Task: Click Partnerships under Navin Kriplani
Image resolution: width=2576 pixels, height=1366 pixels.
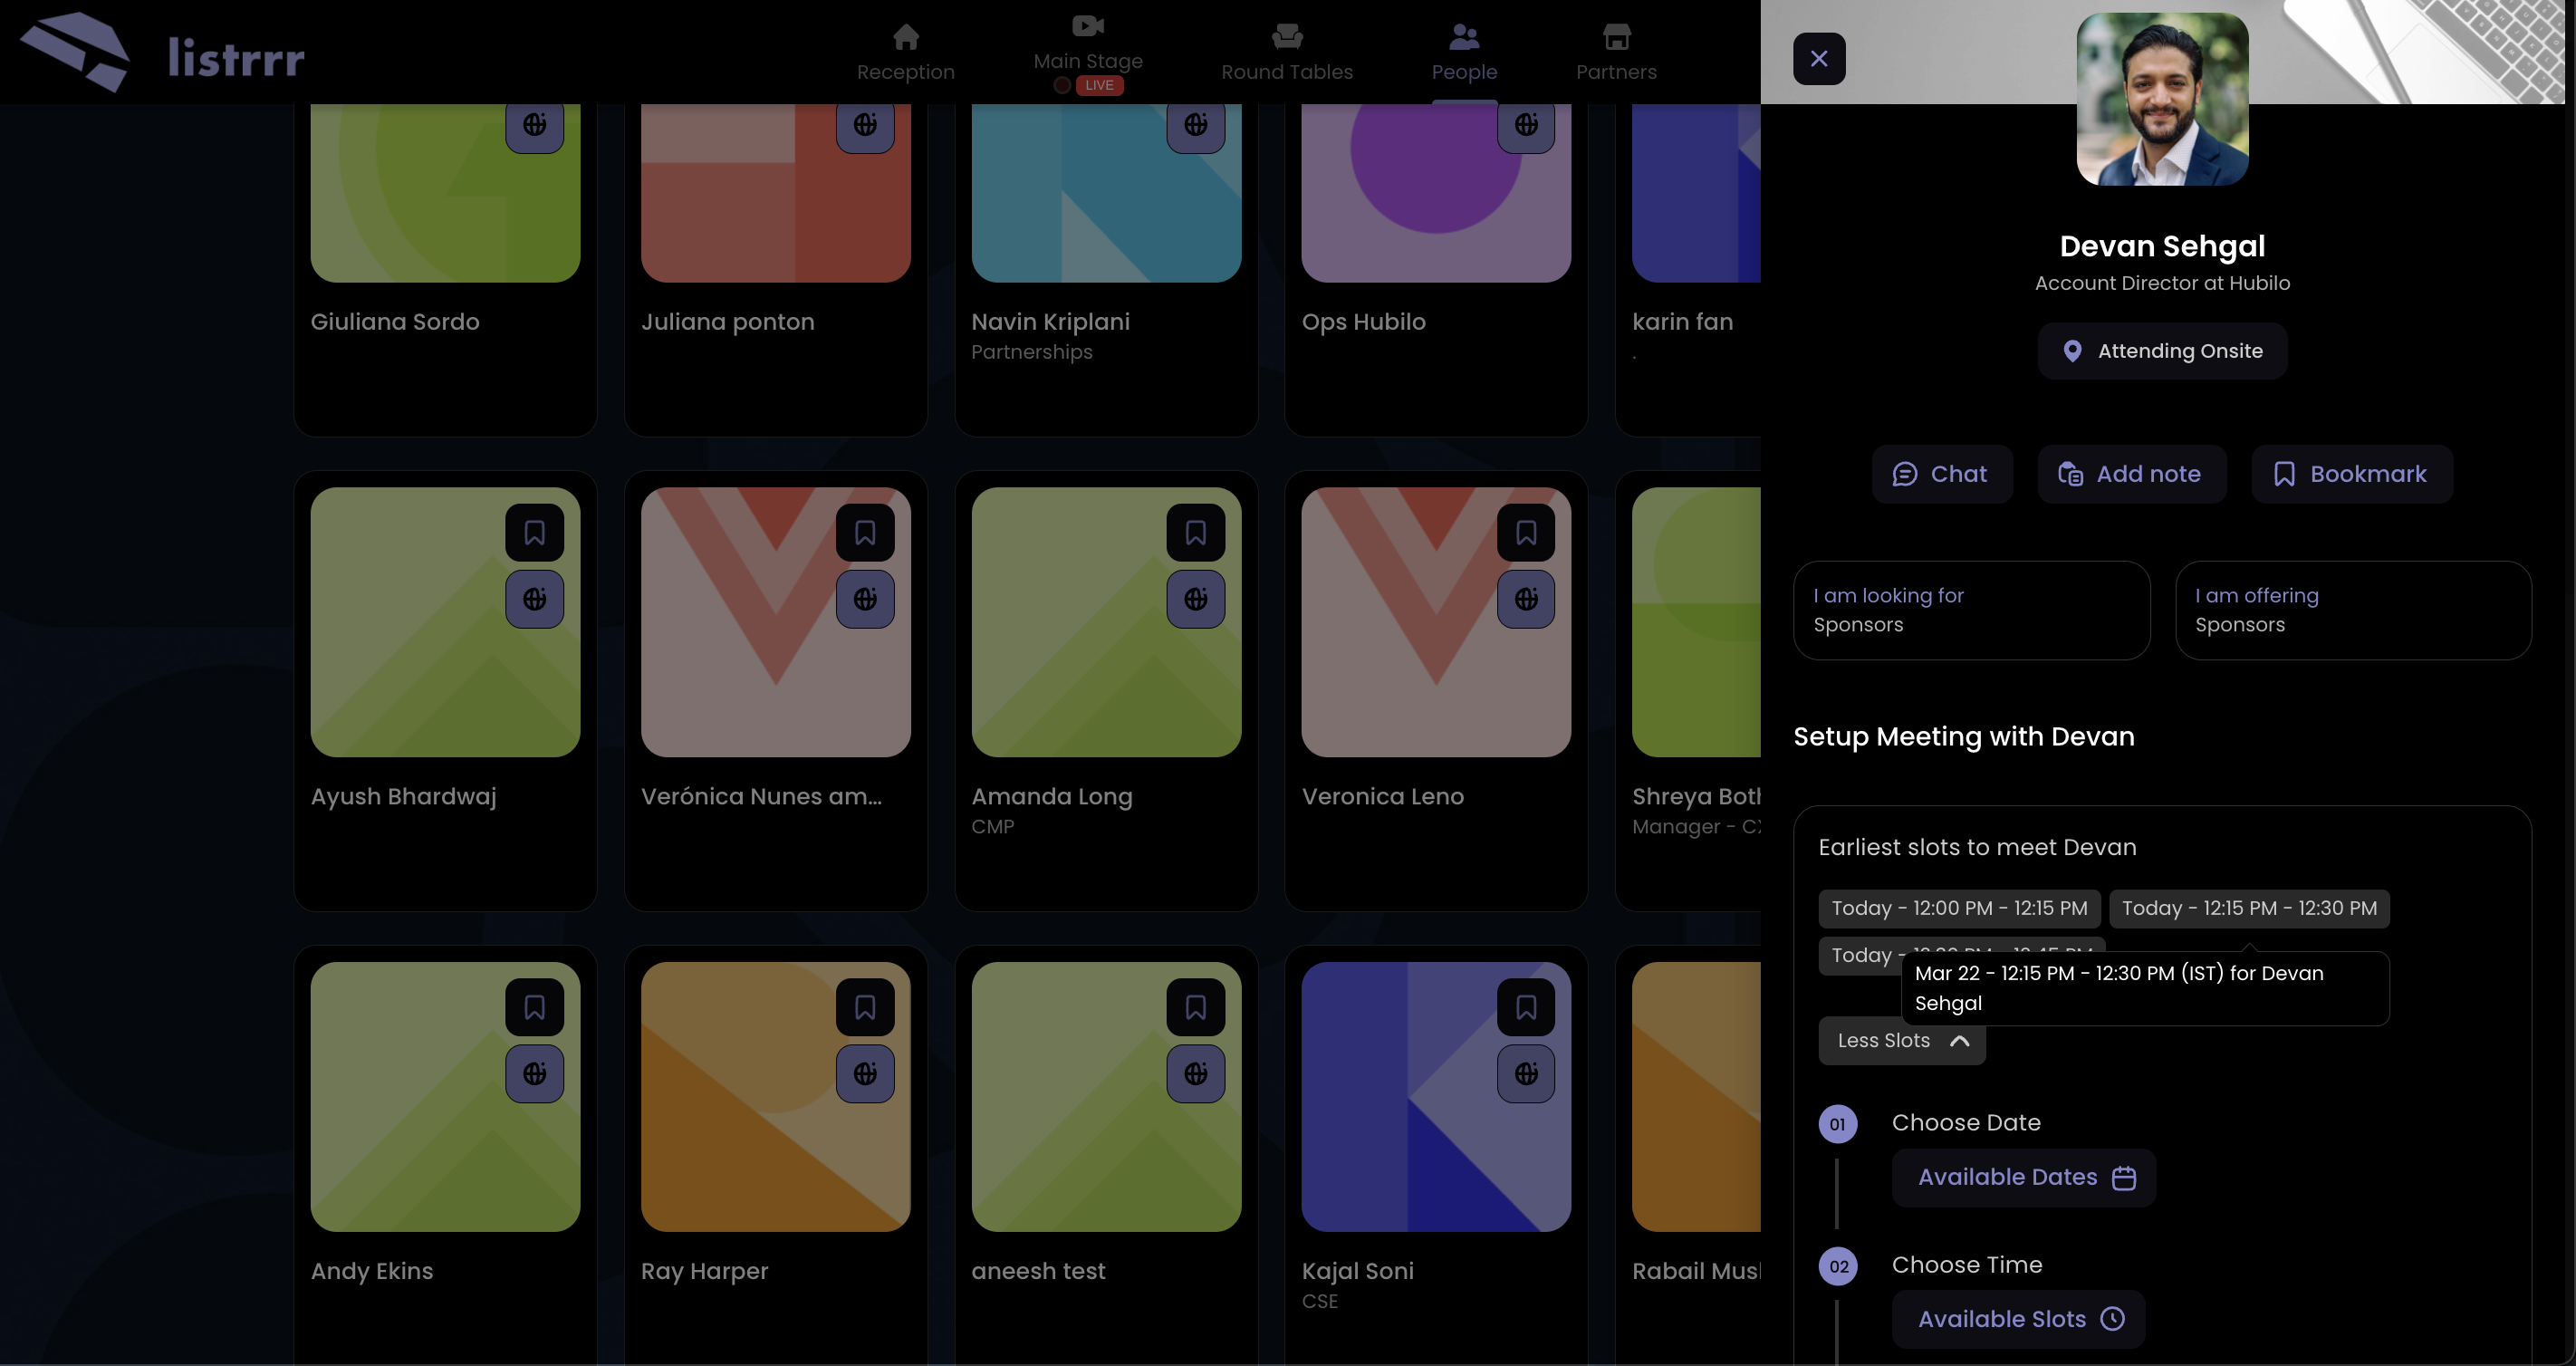Action: pos(1032,352)
